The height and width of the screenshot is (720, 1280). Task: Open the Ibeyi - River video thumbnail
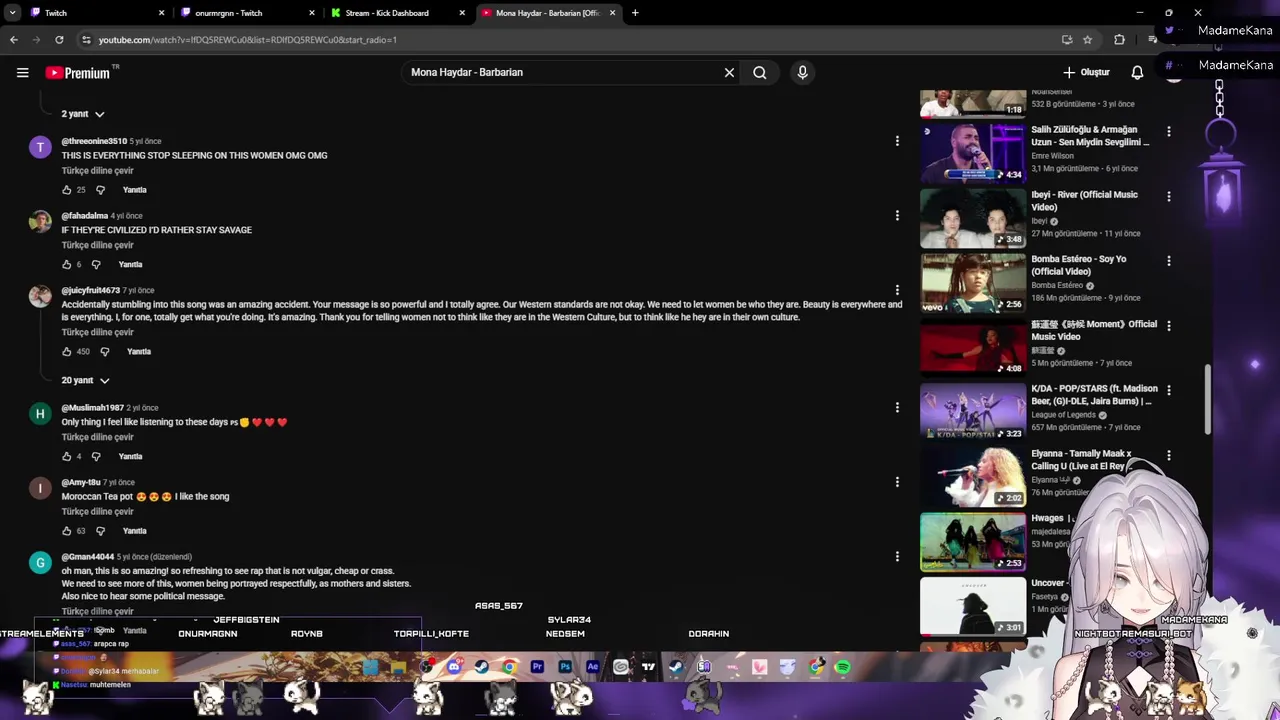tap(973, 218)
